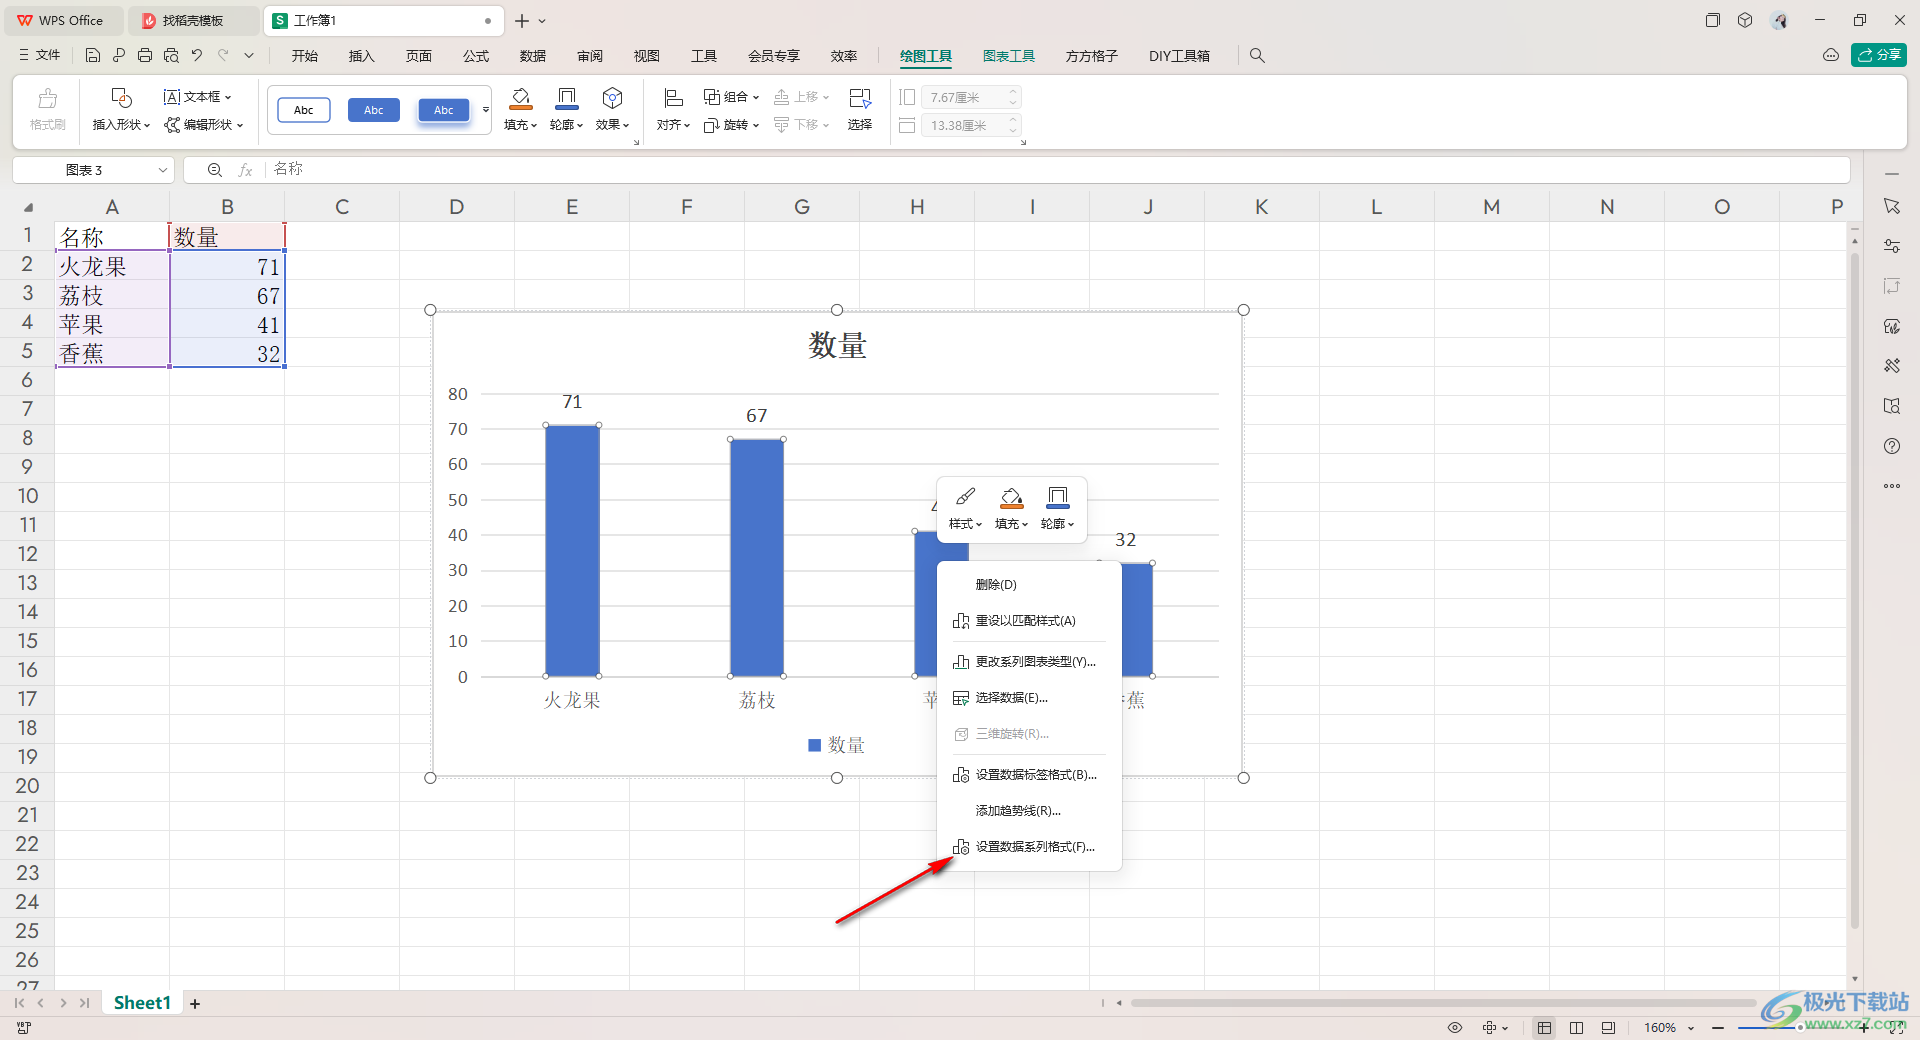
Task: Switch to the Insert ribbon tab
Action: tap(361, 56)
